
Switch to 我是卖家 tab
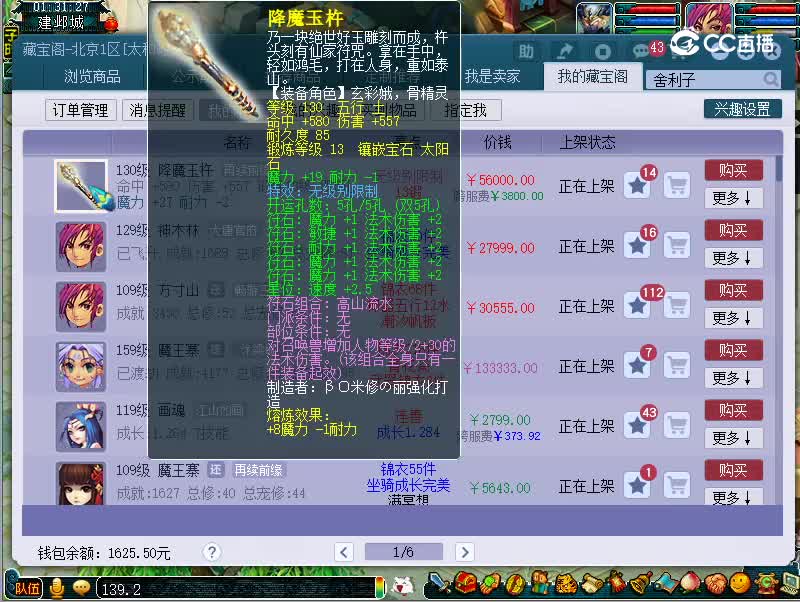coord(492,77)
